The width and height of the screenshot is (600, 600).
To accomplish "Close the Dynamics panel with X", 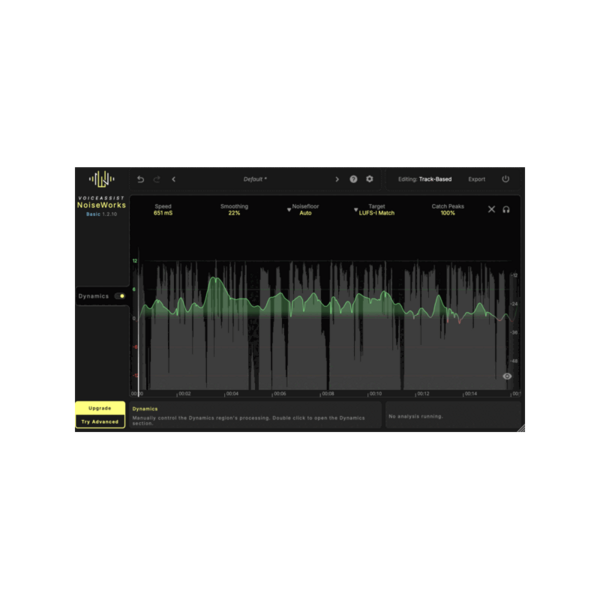I will (491, 209).
